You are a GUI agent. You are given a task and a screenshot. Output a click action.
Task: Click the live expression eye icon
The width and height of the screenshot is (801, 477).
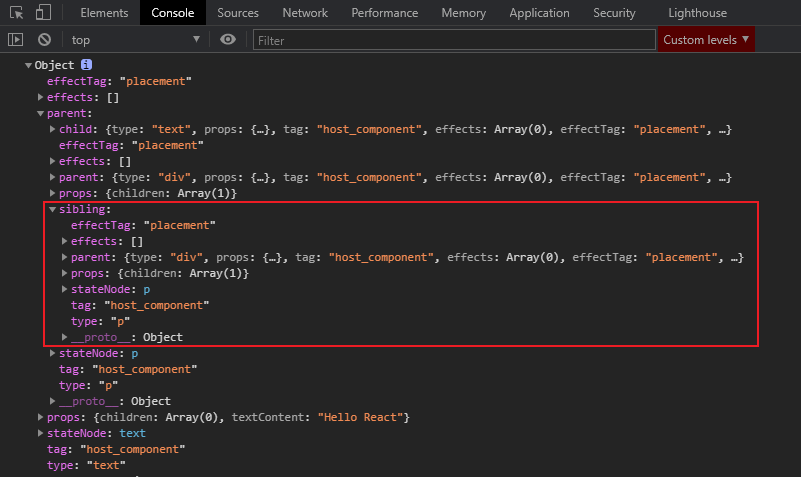(x=229, y=39)
